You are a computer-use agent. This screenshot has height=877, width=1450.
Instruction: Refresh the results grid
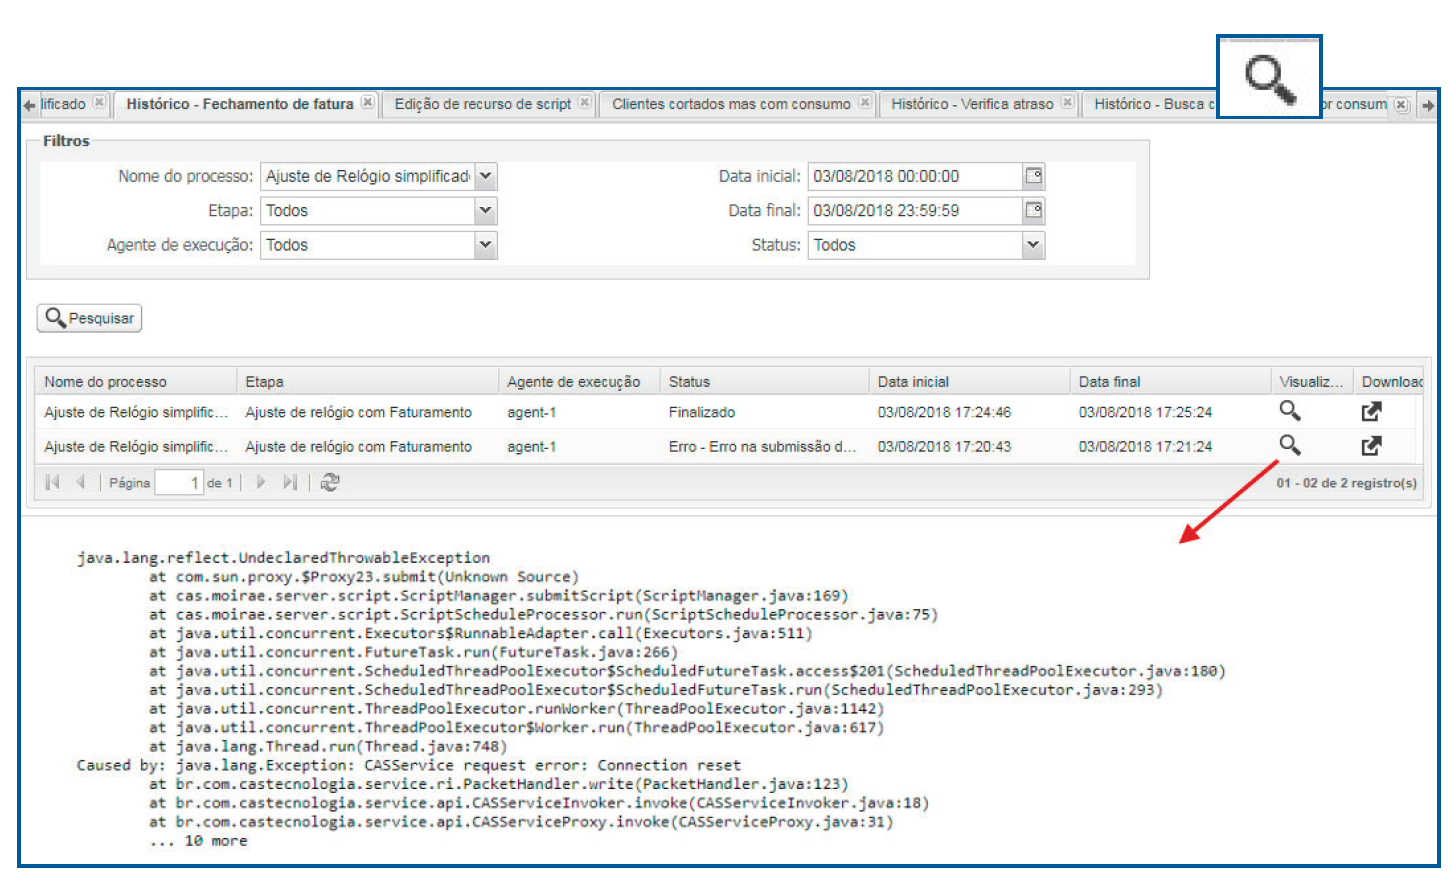coord(330,483)
